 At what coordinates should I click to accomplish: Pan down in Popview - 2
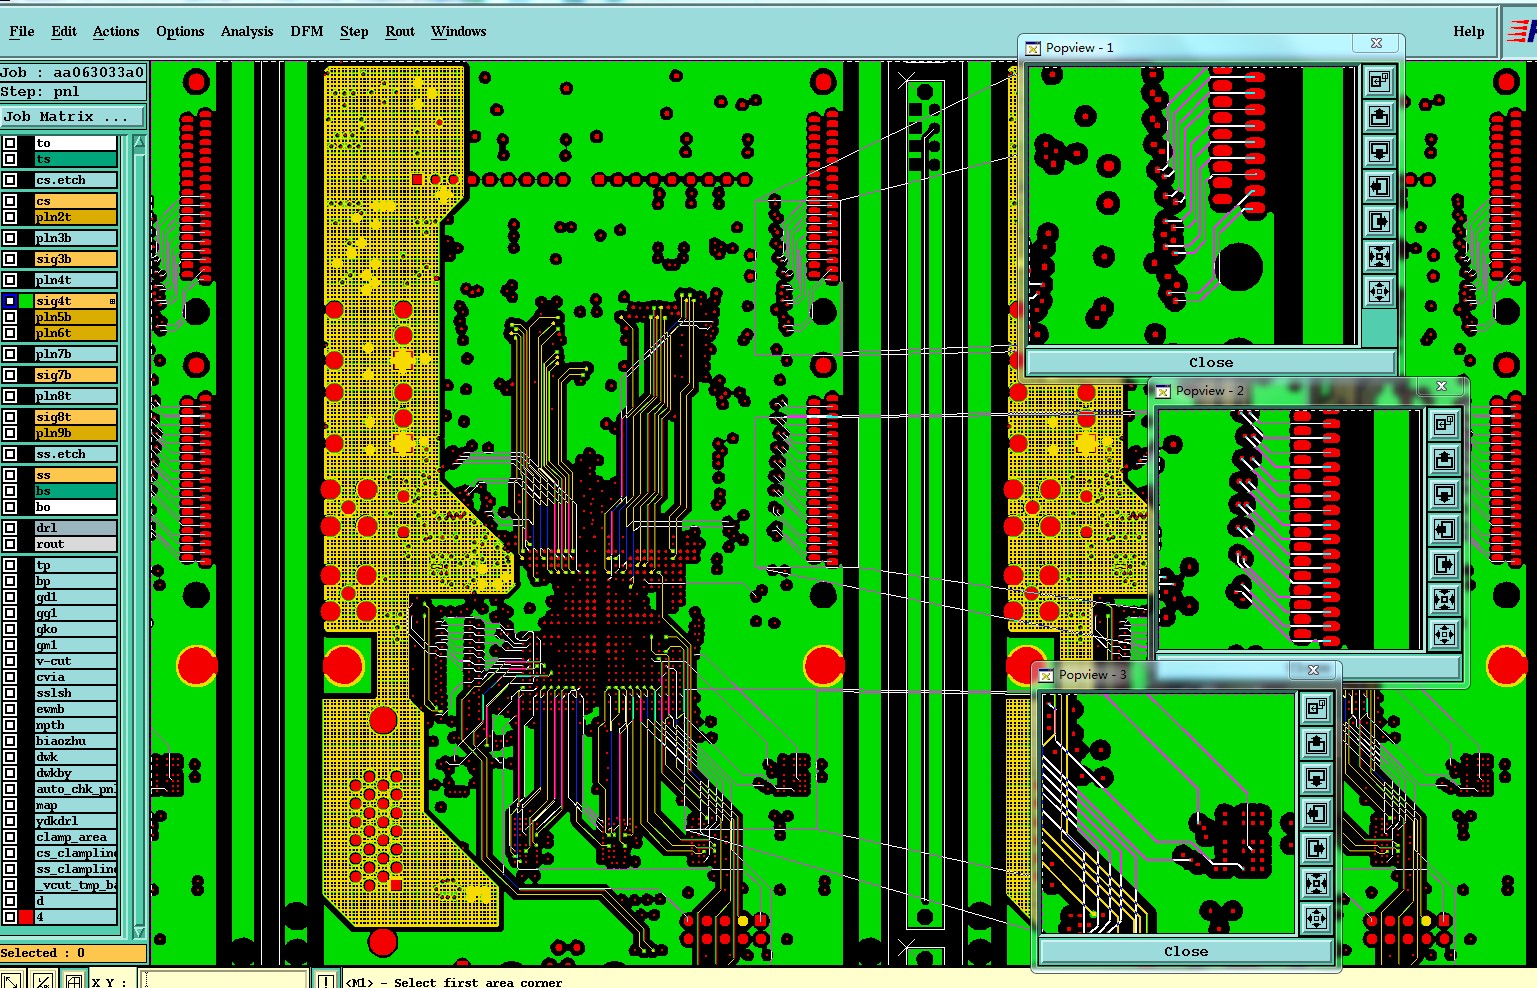click(1443, 494)
